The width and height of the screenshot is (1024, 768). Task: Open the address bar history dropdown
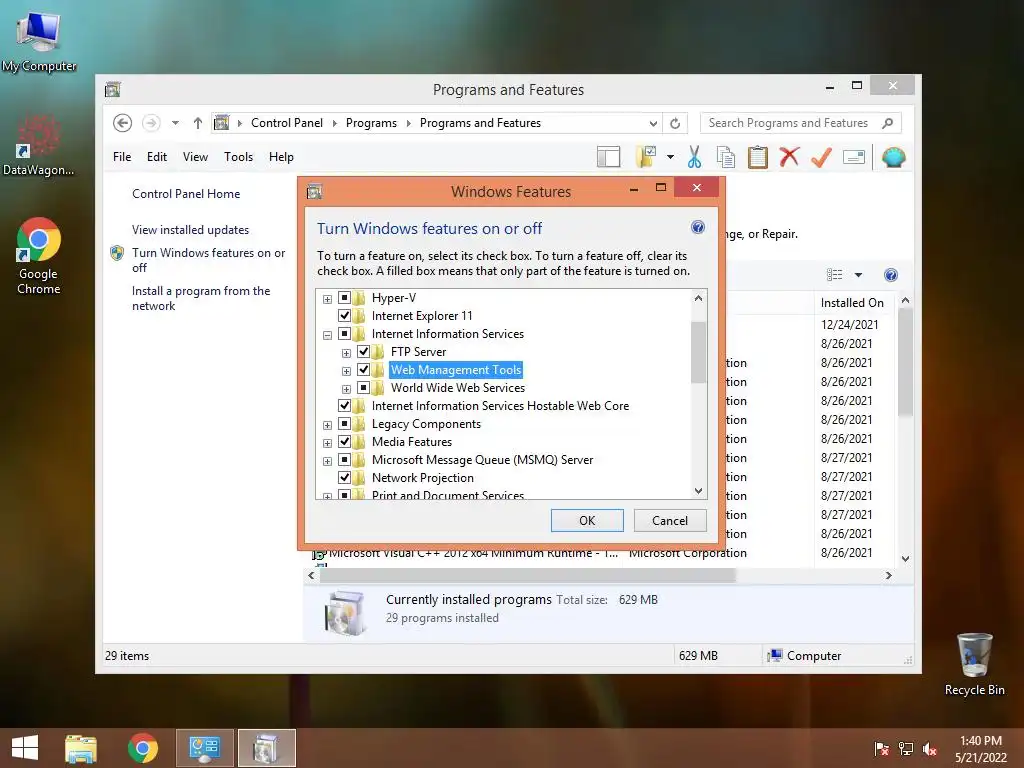653,123
